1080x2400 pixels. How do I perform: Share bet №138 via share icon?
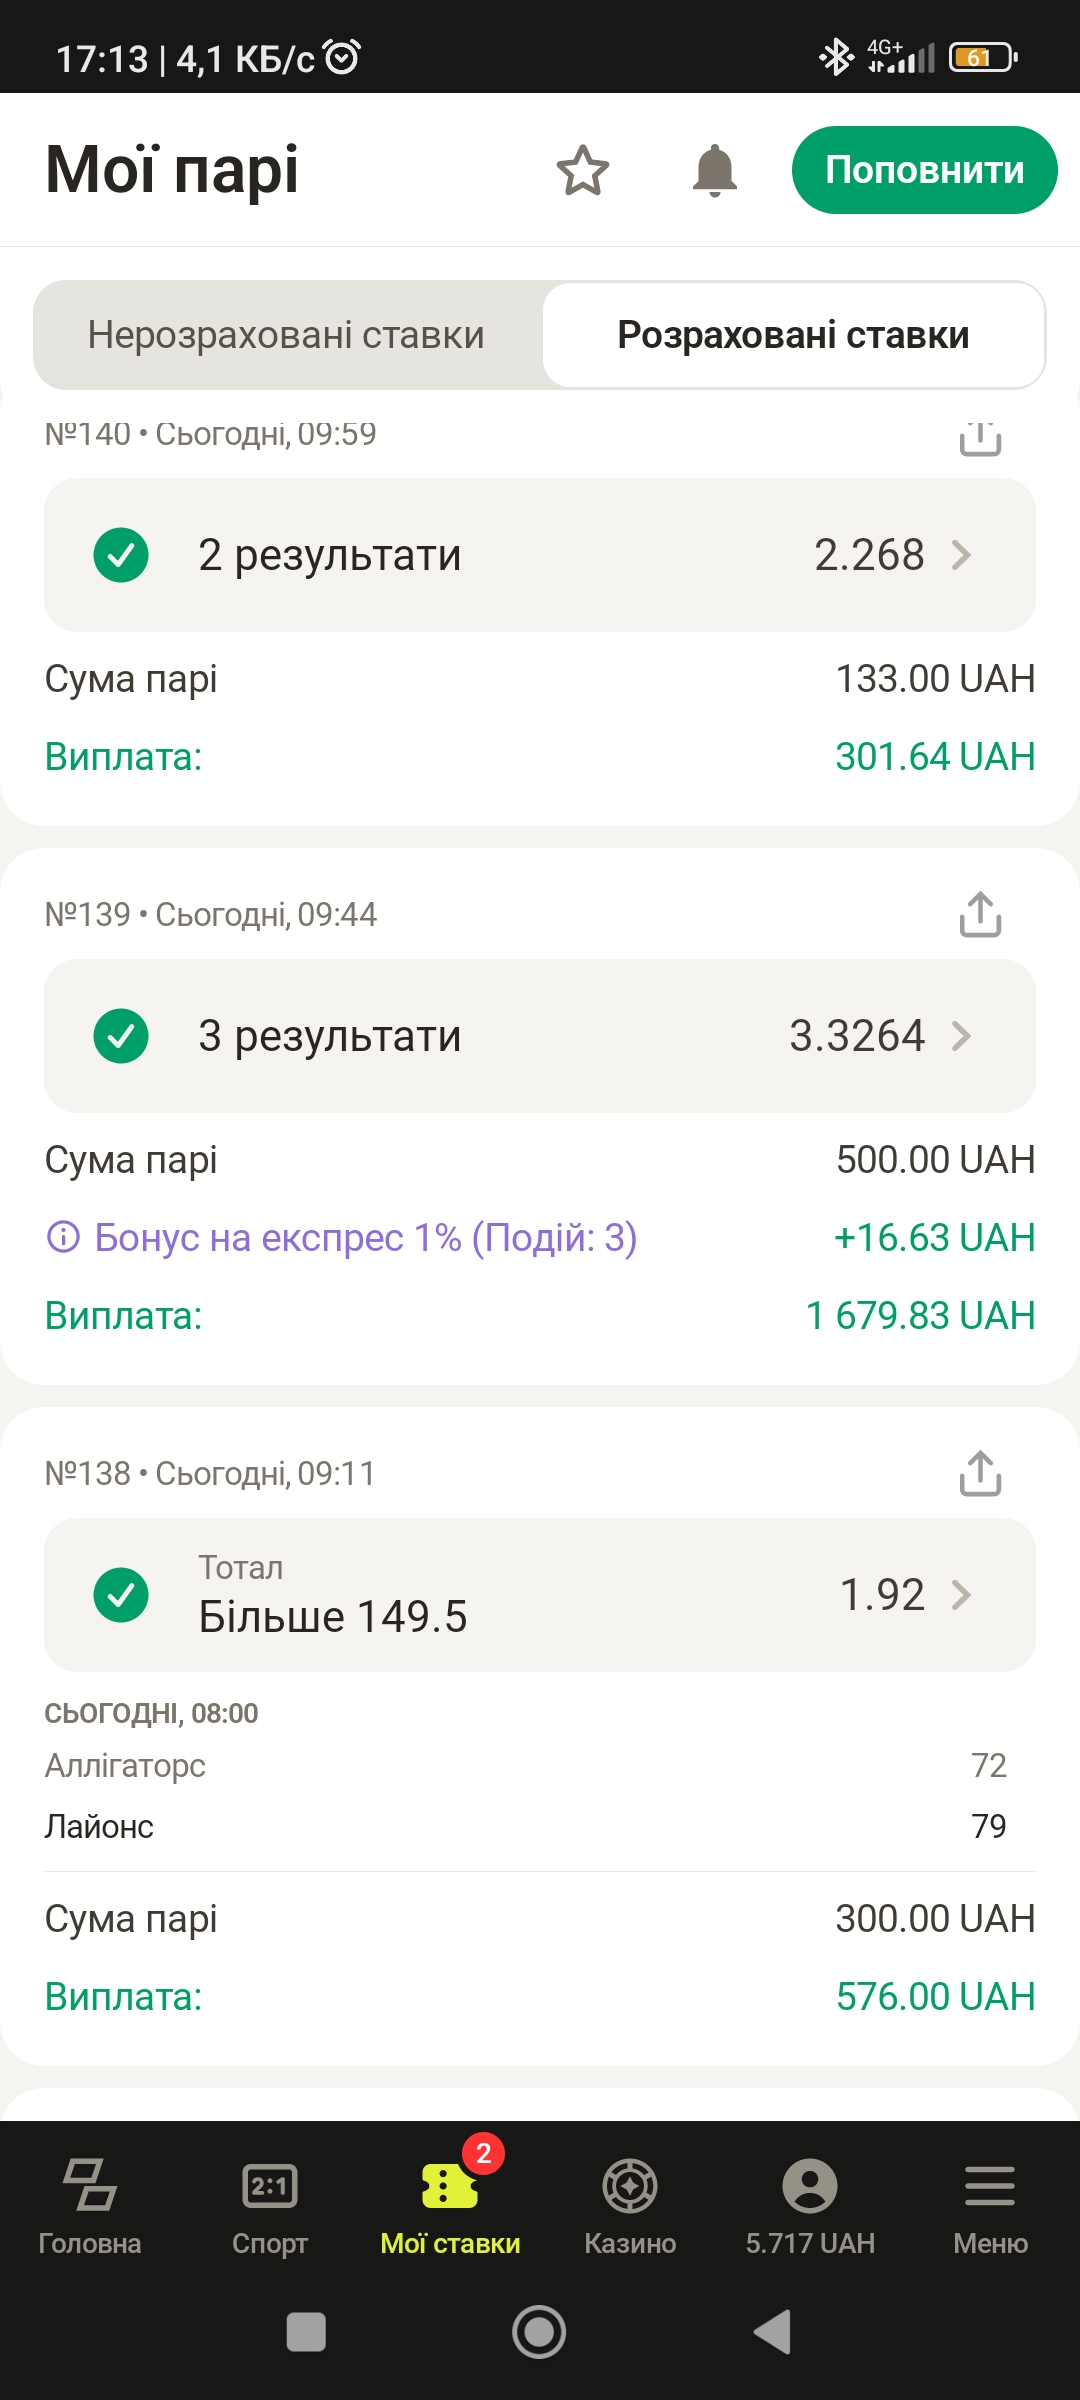980,1473
